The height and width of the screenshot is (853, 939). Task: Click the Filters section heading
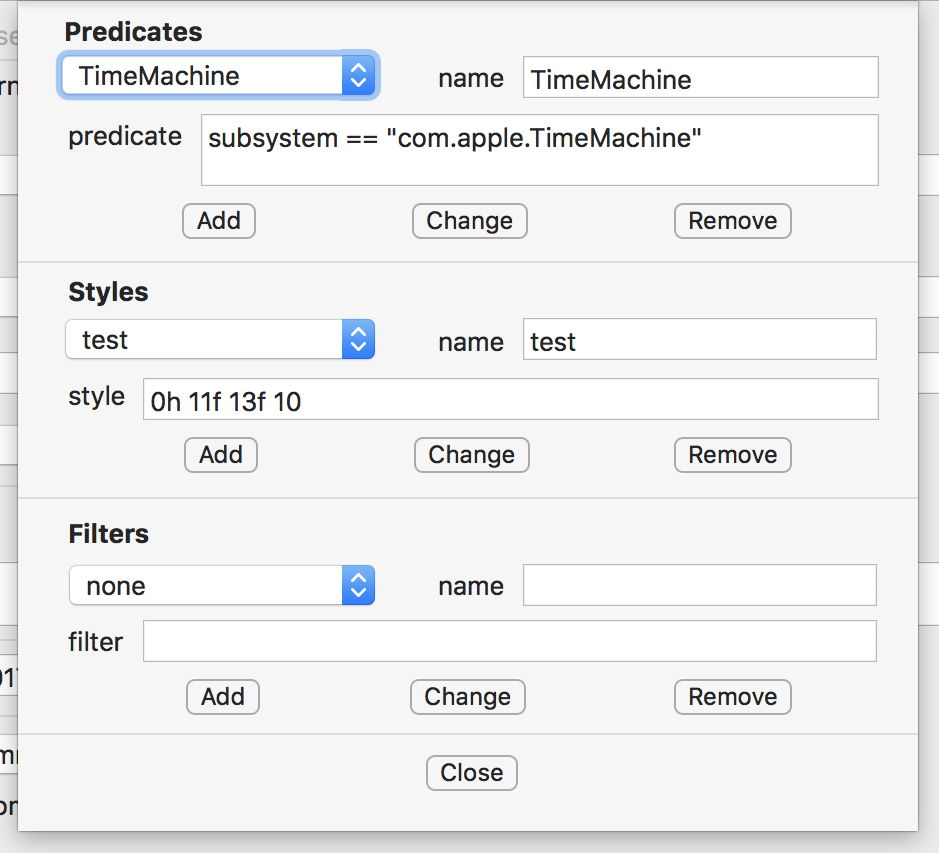point(108,534)
